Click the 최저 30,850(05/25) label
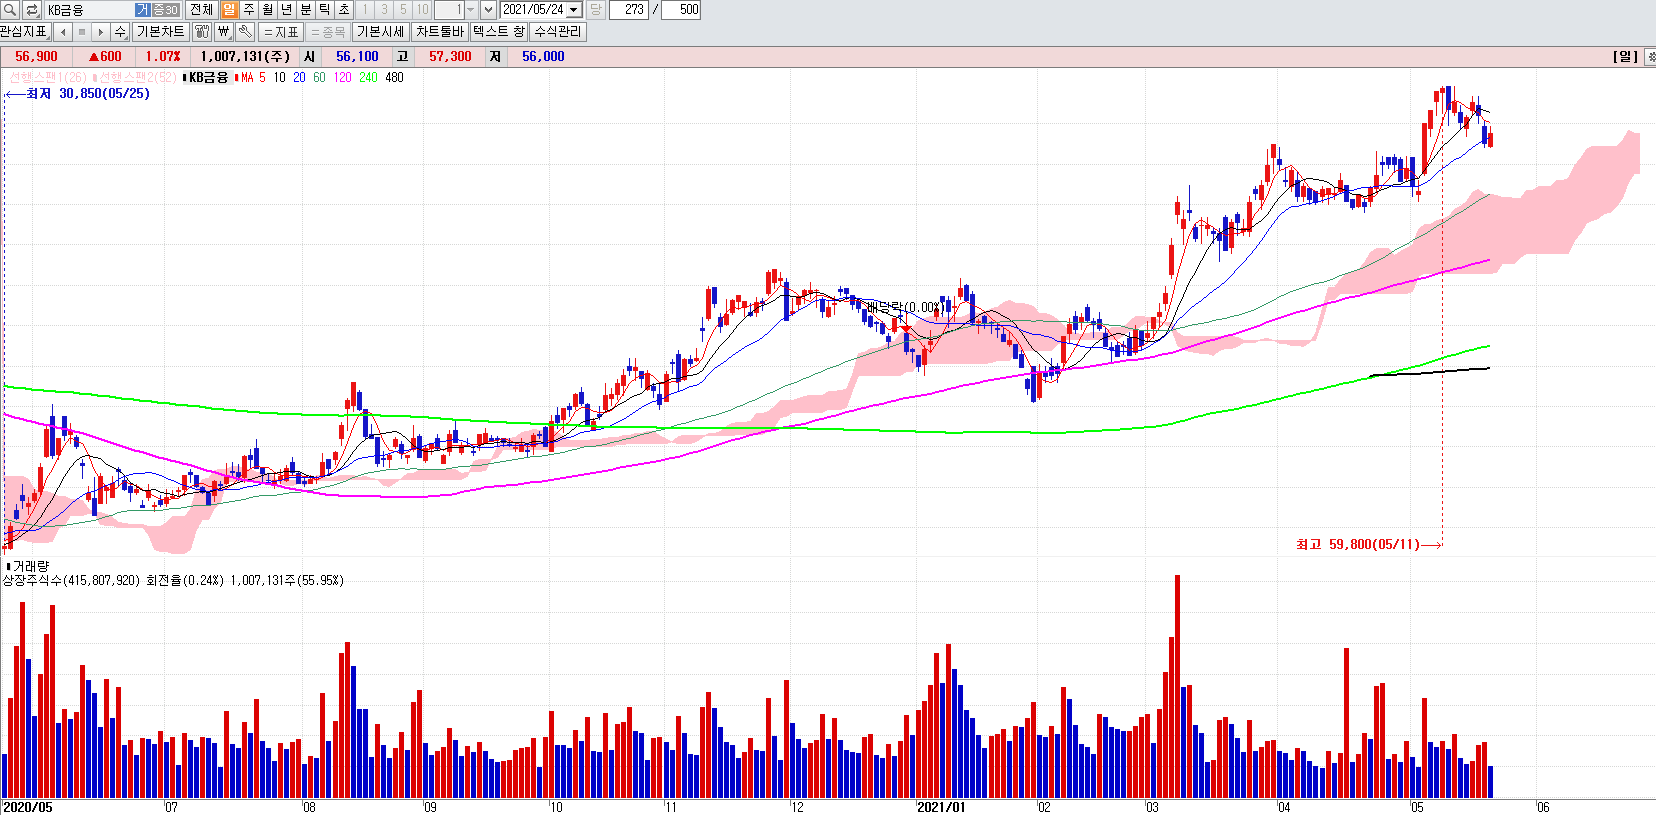The width and height of the screenshot is (1656, 815). click(x=88, y=94)
